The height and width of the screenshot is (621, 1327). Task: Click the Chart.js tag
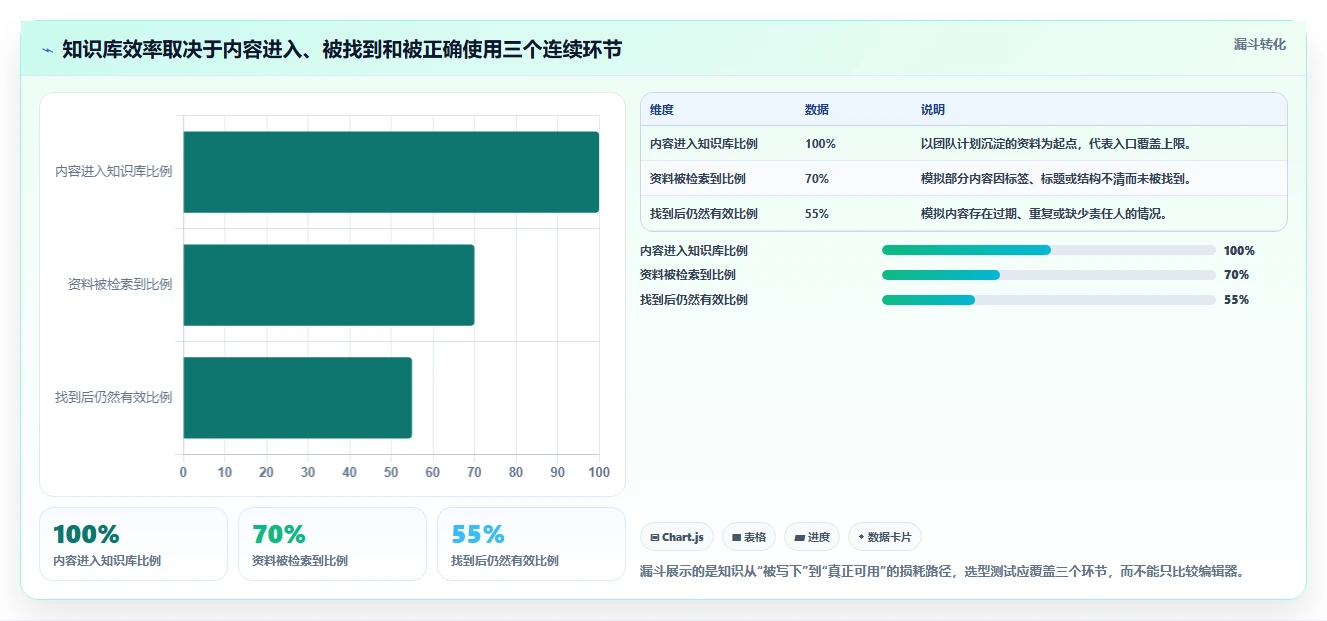pyautogui.click(x=677, y=537)
